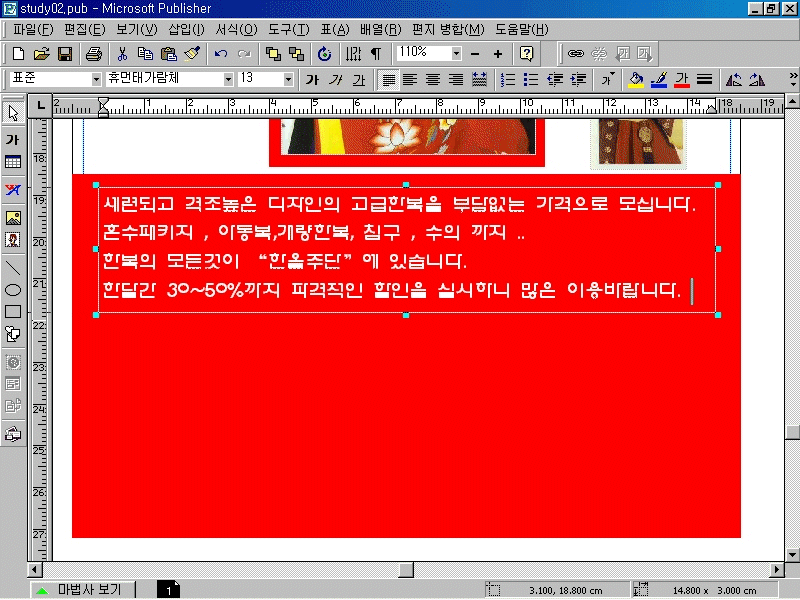Expand the font size dropdown 13
Screen dimensions: 800x600
288,79
